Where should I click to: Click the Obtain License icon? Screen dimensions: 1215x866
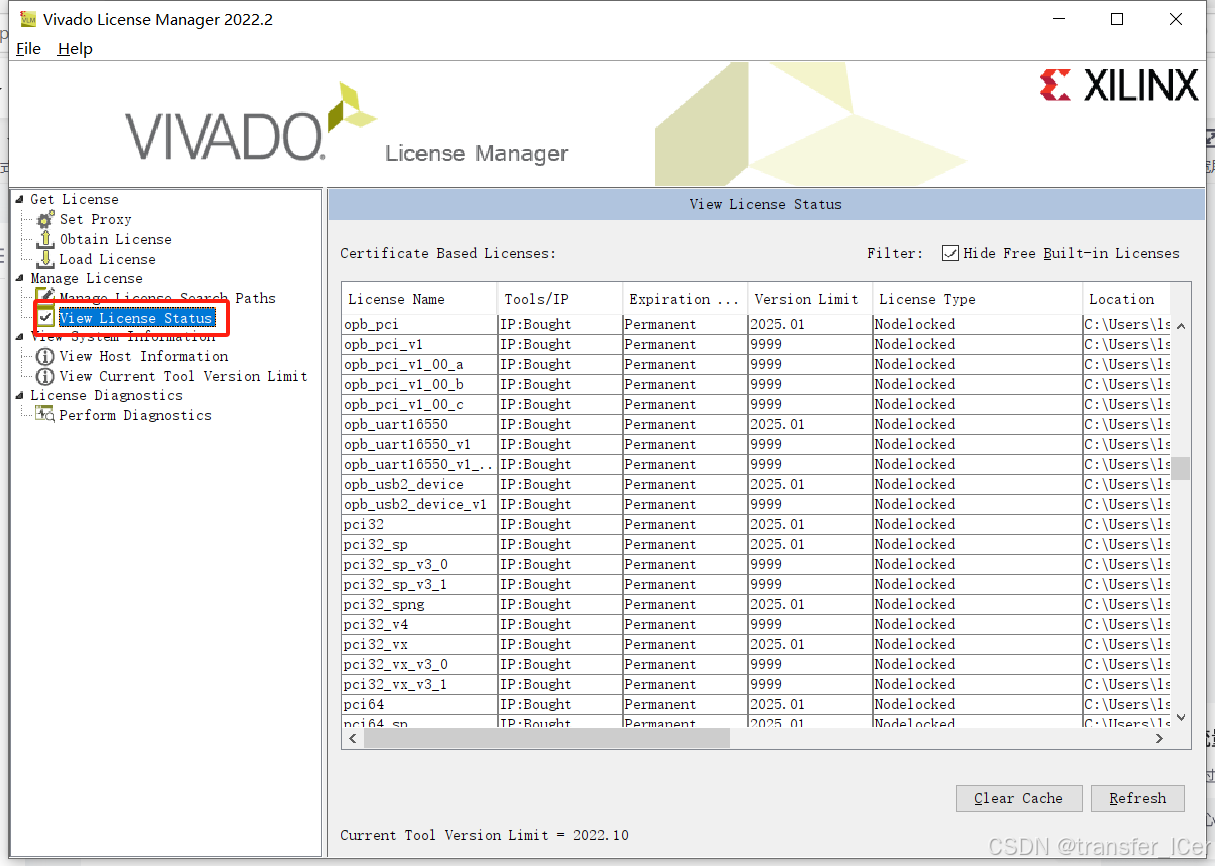46,239
